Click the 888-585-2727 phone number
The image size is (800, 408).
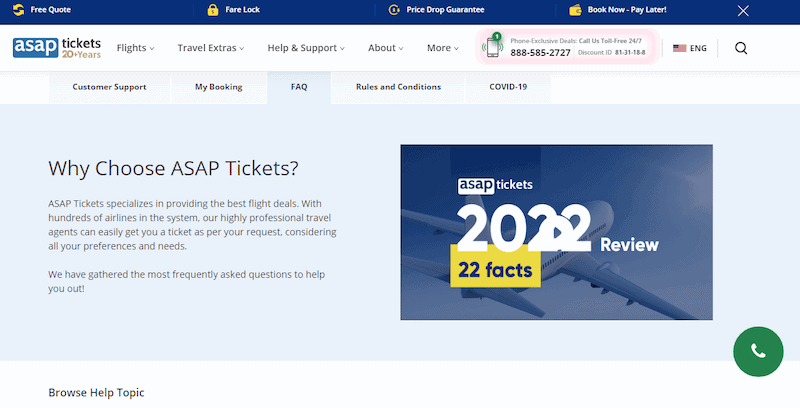[540, 53]
